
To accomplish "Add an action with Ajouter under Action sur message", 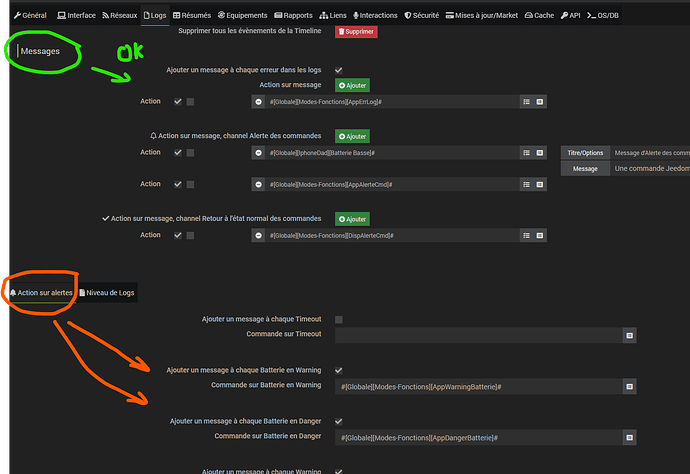I will pos(352,85).
